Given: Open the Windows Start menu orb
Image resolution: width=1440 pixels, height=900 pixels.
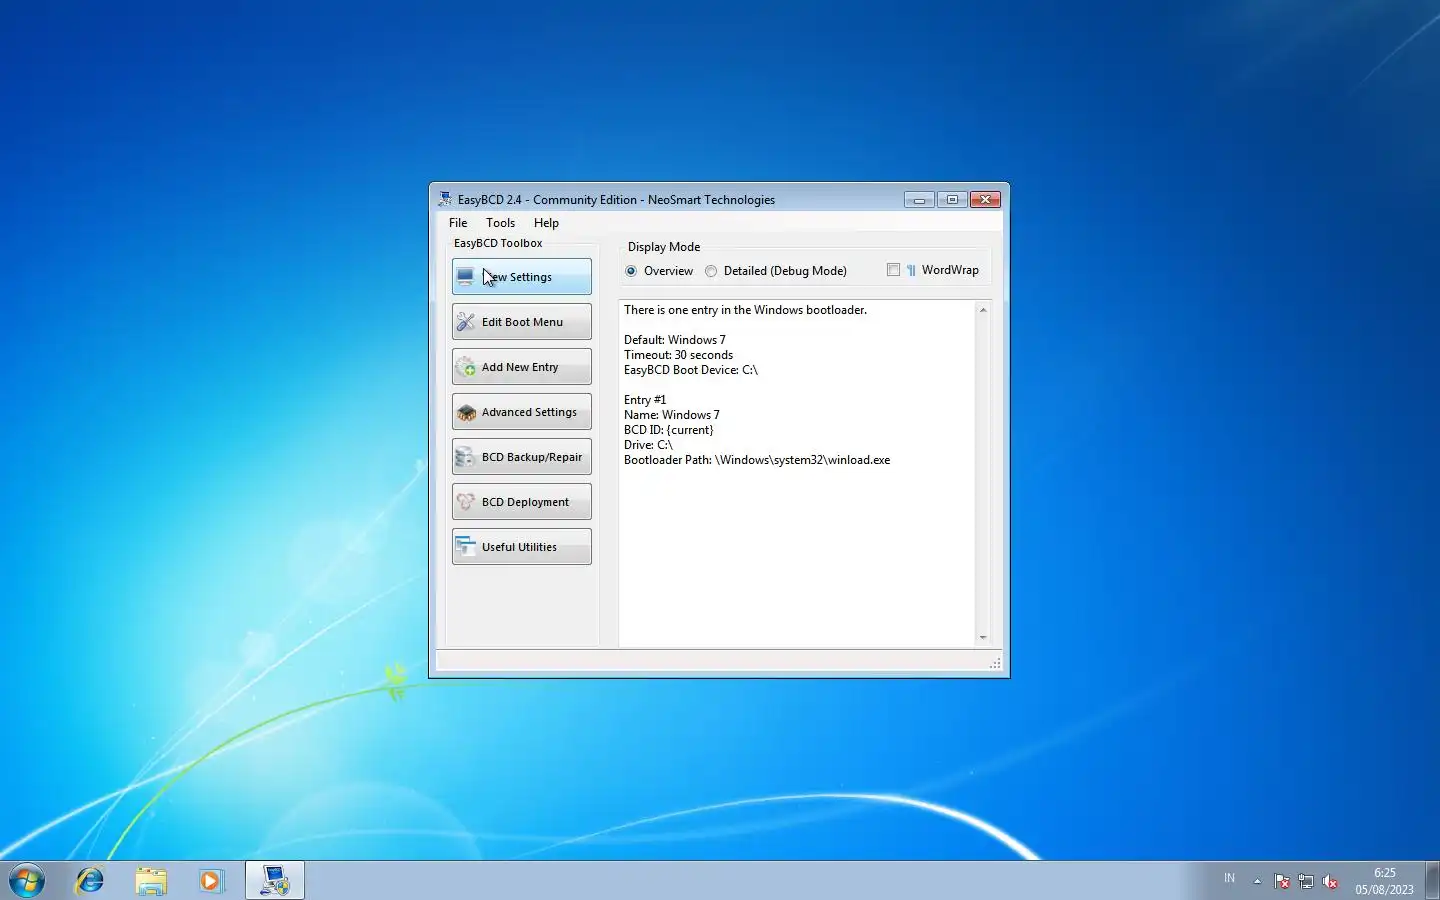Looking at the screenshot, I should click(x=27, y=880).
